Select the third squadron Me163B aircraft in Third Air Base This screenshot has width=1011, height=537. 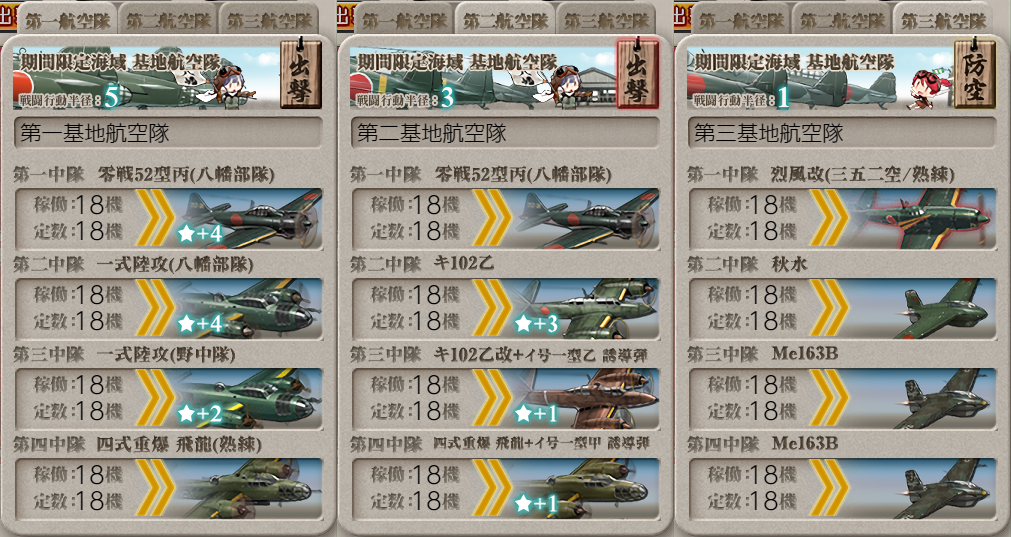point(923,398)
